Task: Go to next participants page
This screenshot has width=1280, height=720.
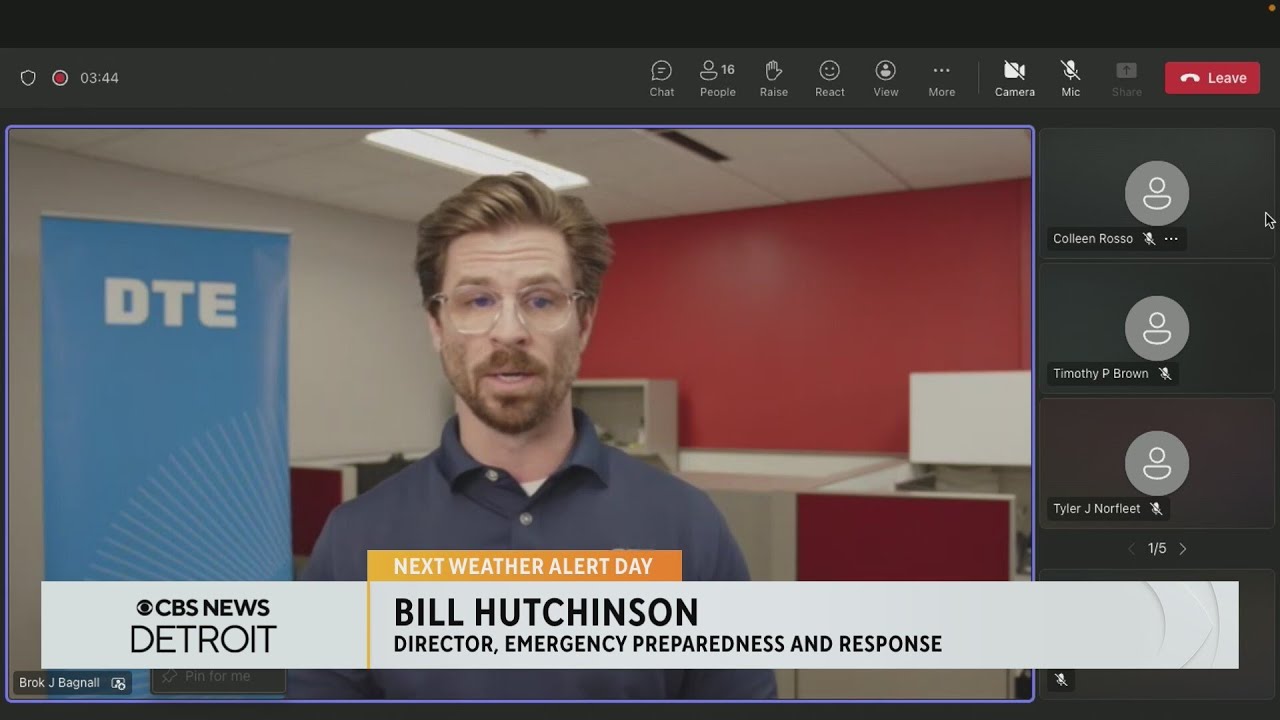Action: click(x=1183, y=549)
